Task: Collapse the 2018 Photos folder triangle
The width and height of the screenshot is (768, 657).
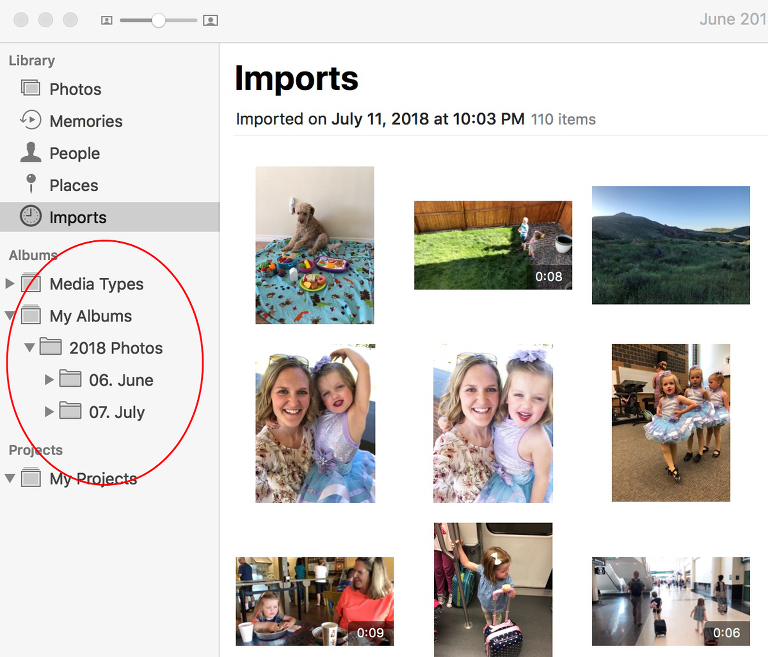Action: [x=29, y=347]
